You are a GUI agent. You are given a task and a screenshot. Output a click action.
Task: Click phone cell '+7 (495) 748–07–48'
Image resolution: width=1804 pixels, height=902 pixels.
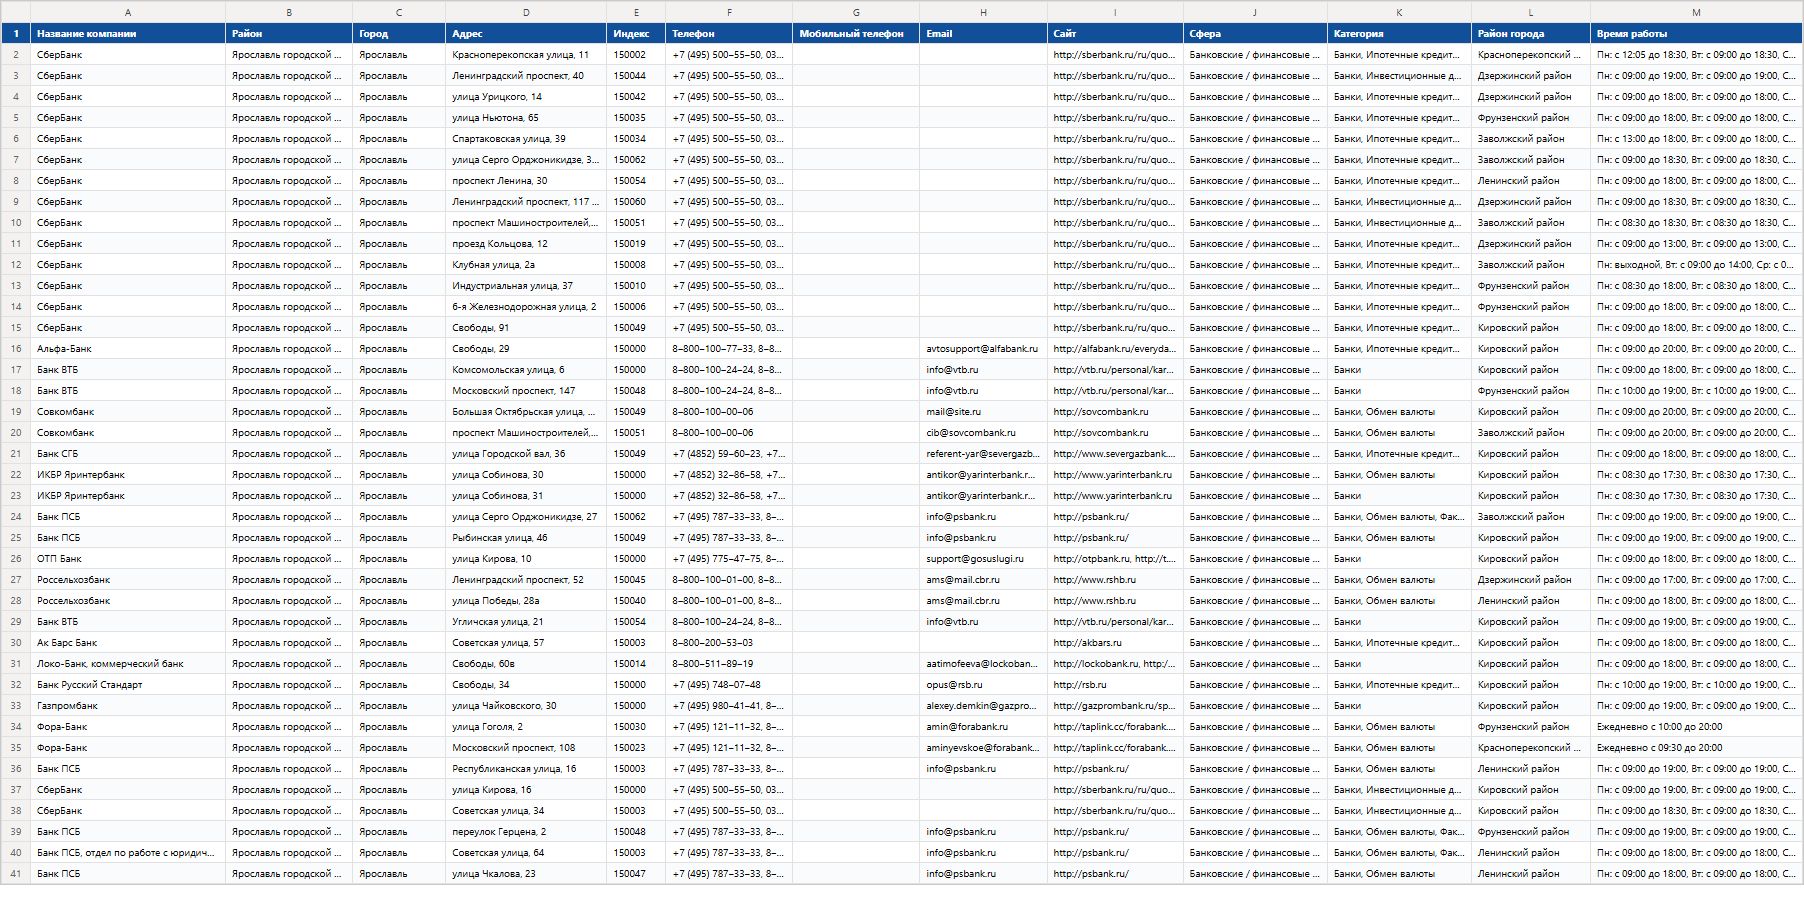coord(729,685)
